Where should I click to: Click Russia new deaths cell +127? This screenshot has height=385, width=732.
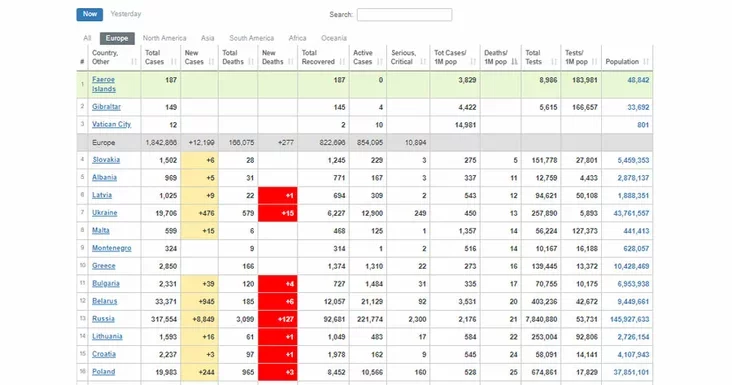278,320
